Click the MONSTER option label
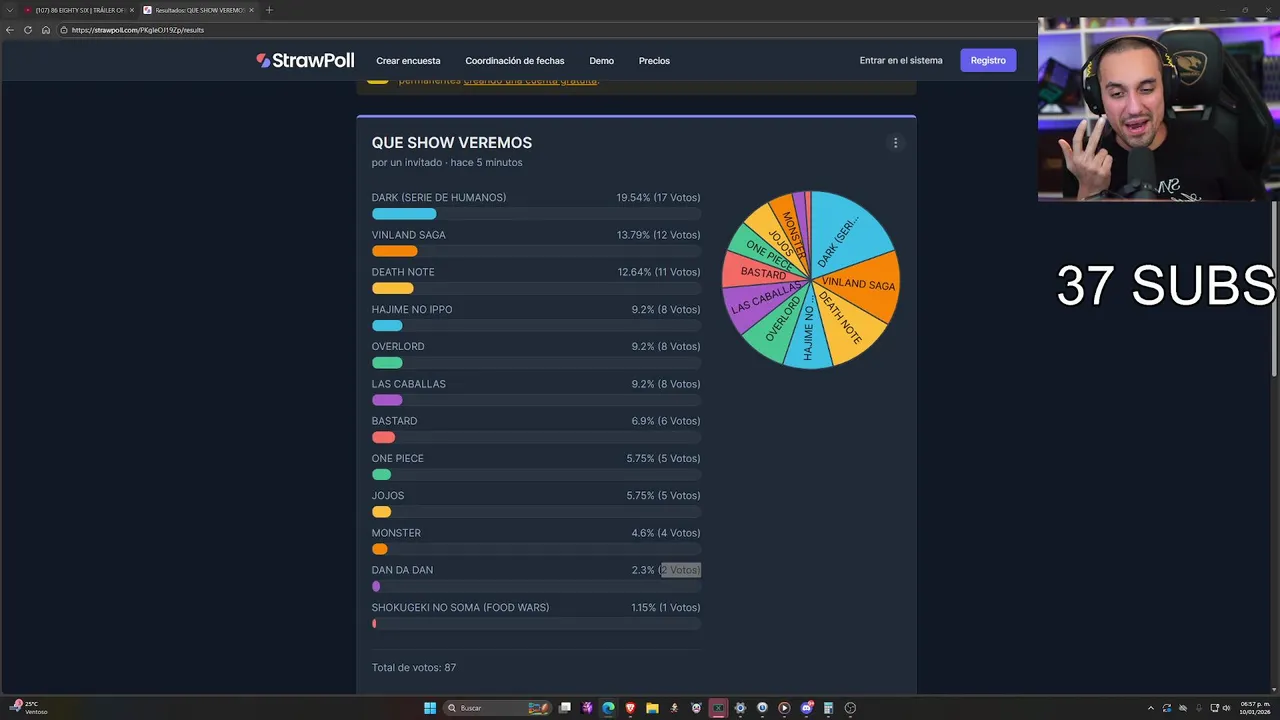1280x720 pixels. (x=396, y=533)
